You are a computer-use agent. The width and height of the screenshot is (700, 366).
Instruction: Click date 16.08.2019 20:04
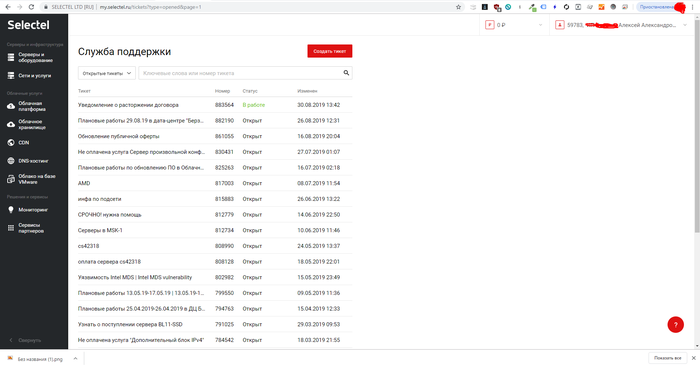tap(318, 136)
